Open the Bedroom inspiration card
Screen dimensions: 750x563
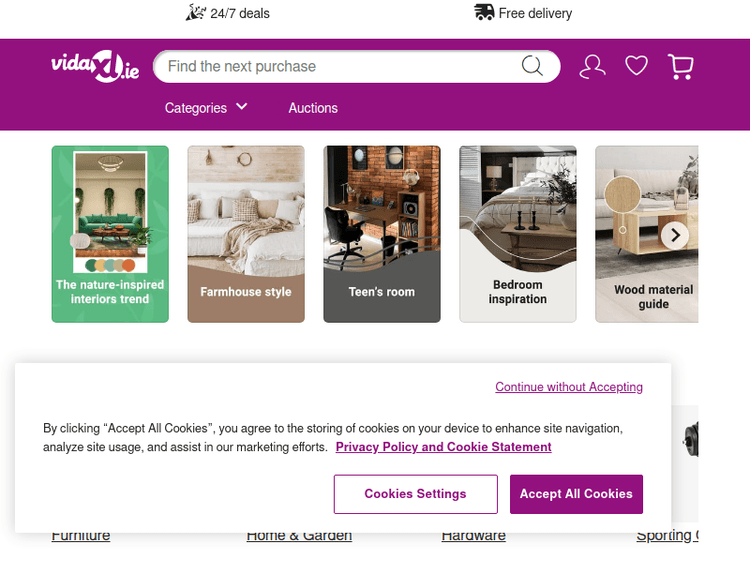[518, 234]
